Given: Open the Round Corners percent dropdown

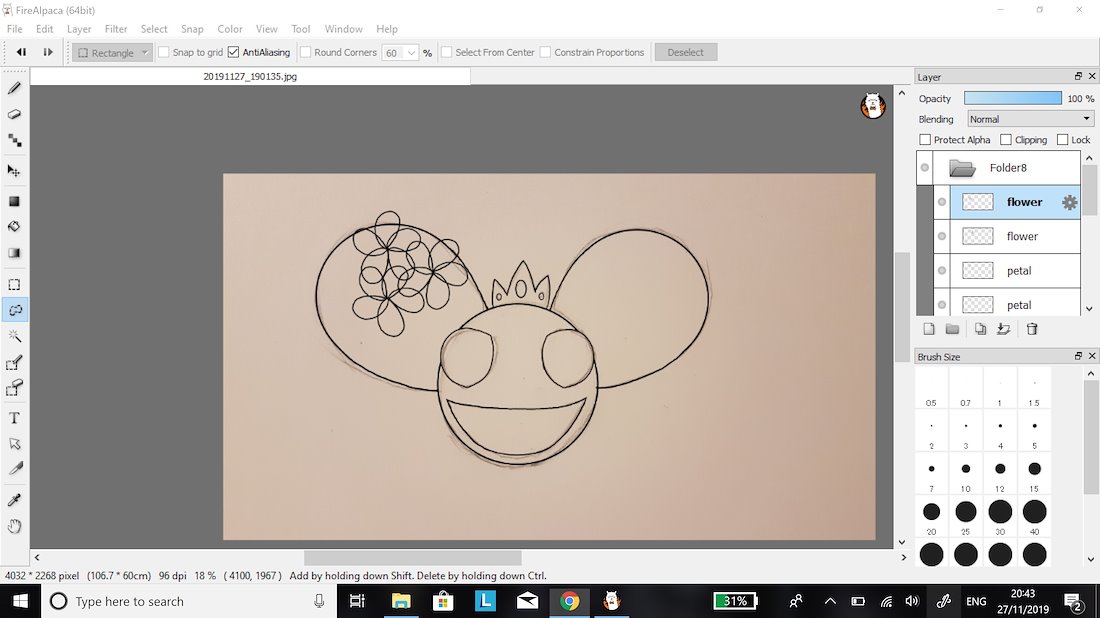Looking at the screenshot, I should tap(411, 53).
